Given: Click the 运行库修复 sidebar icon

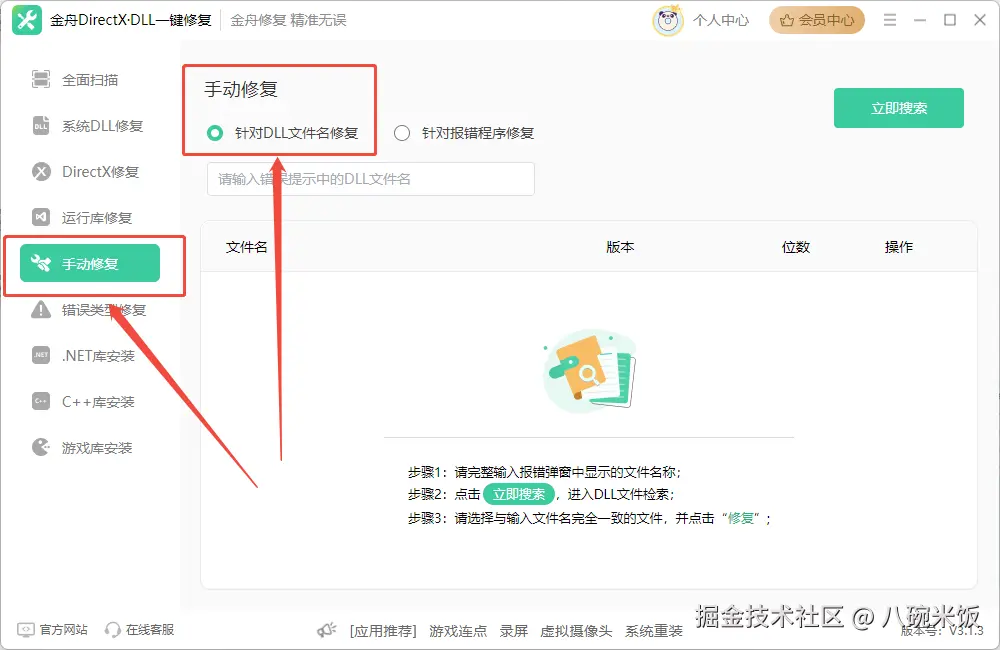Looking at the screenshot, I should [41, 218].
